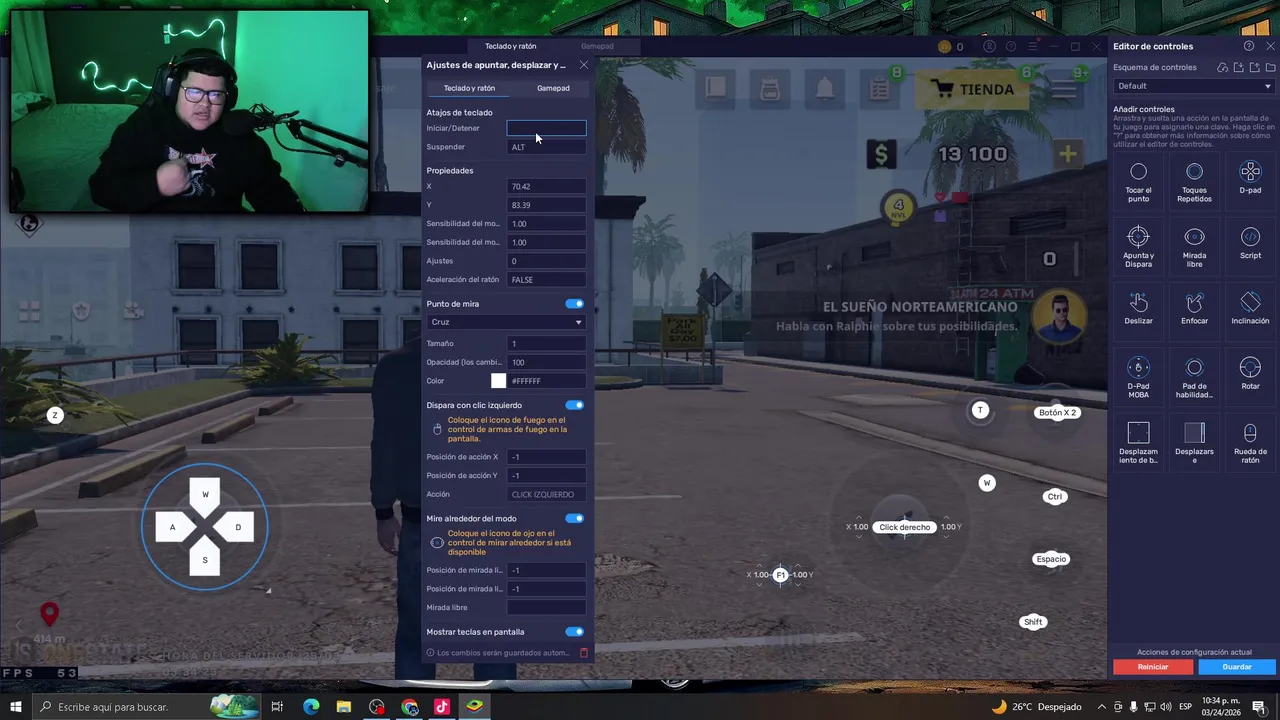
Task: Toggle the Punto de mira switch
Action: click(x=574, y=304)
